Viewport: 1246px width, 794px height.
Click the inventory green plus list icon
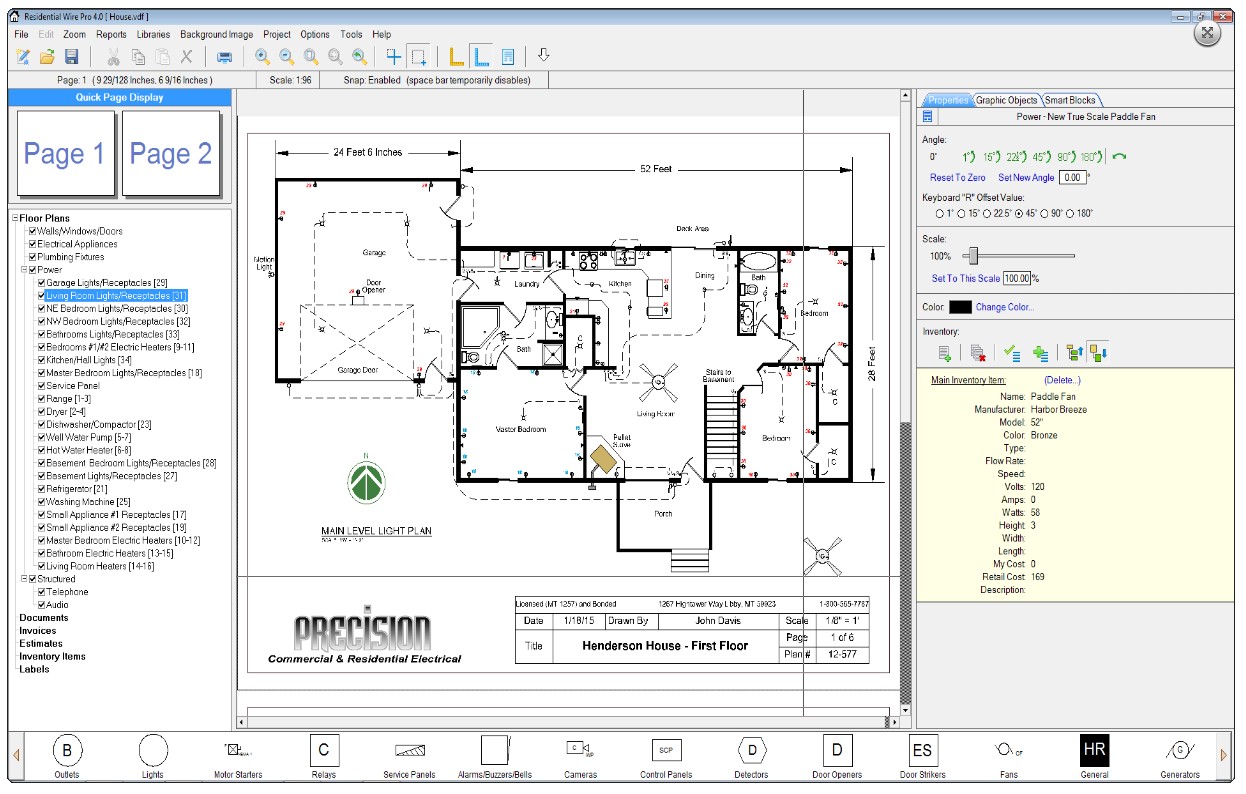1040,352
